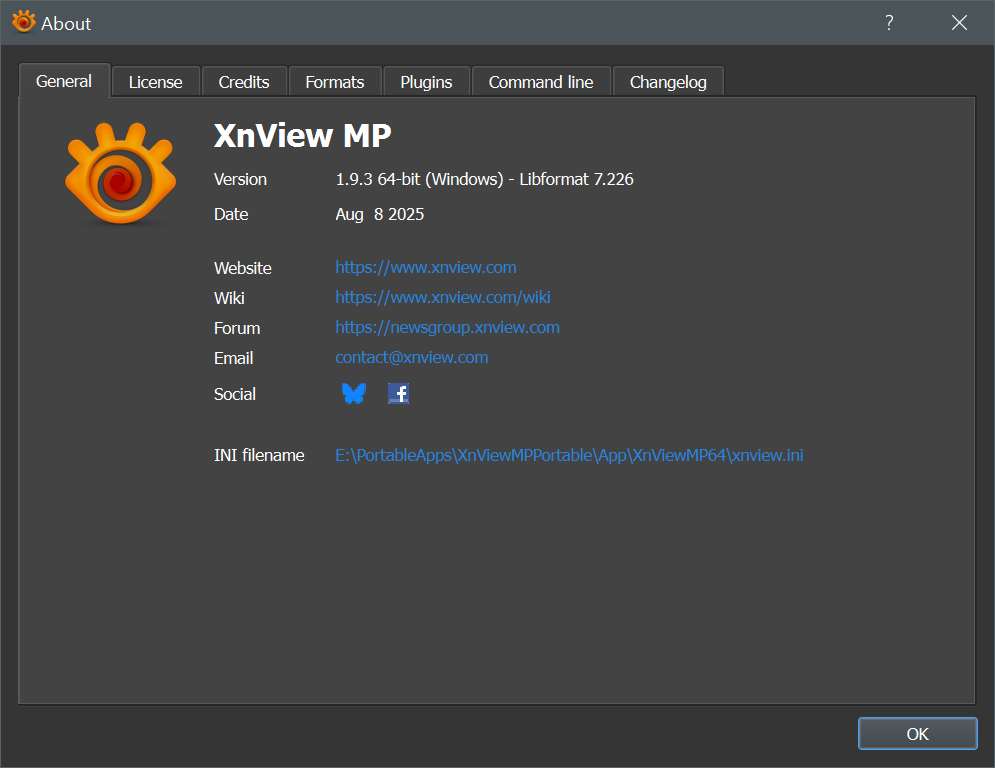Screen dimensions: 995x768
Task: Click the Version label
Action: (240, 179)
